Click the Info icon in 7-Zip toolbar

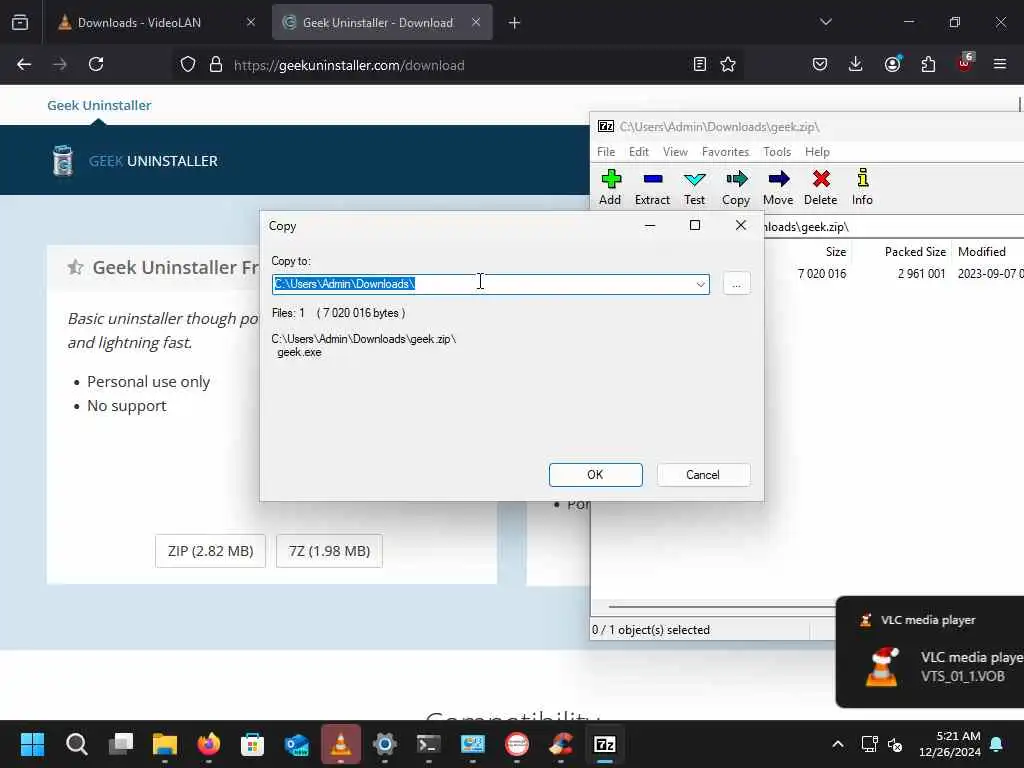[862, 187]
